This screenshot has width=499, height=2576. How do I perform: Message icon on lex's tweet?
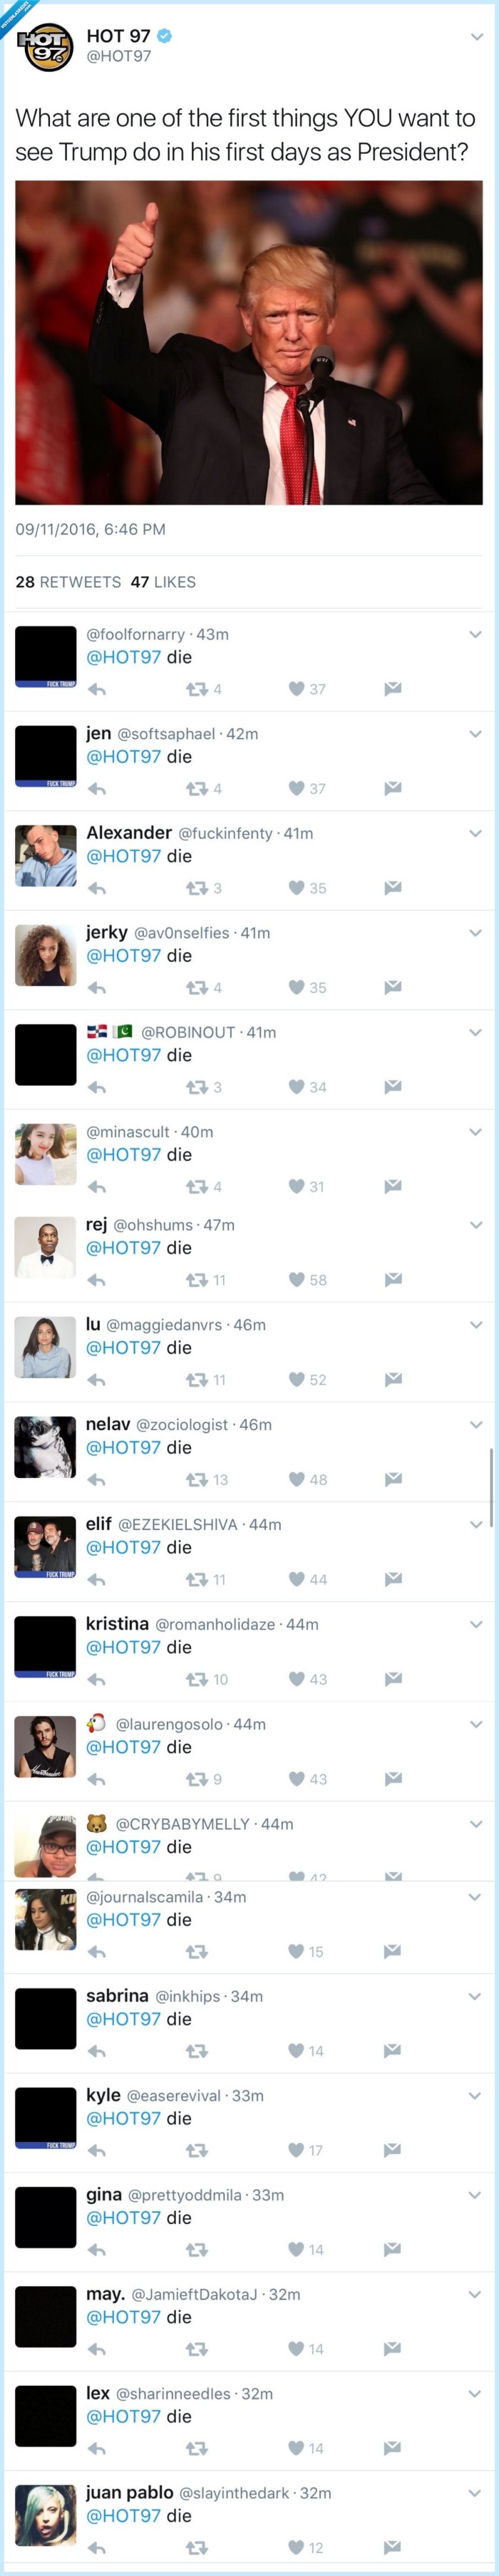[393, 2448]
